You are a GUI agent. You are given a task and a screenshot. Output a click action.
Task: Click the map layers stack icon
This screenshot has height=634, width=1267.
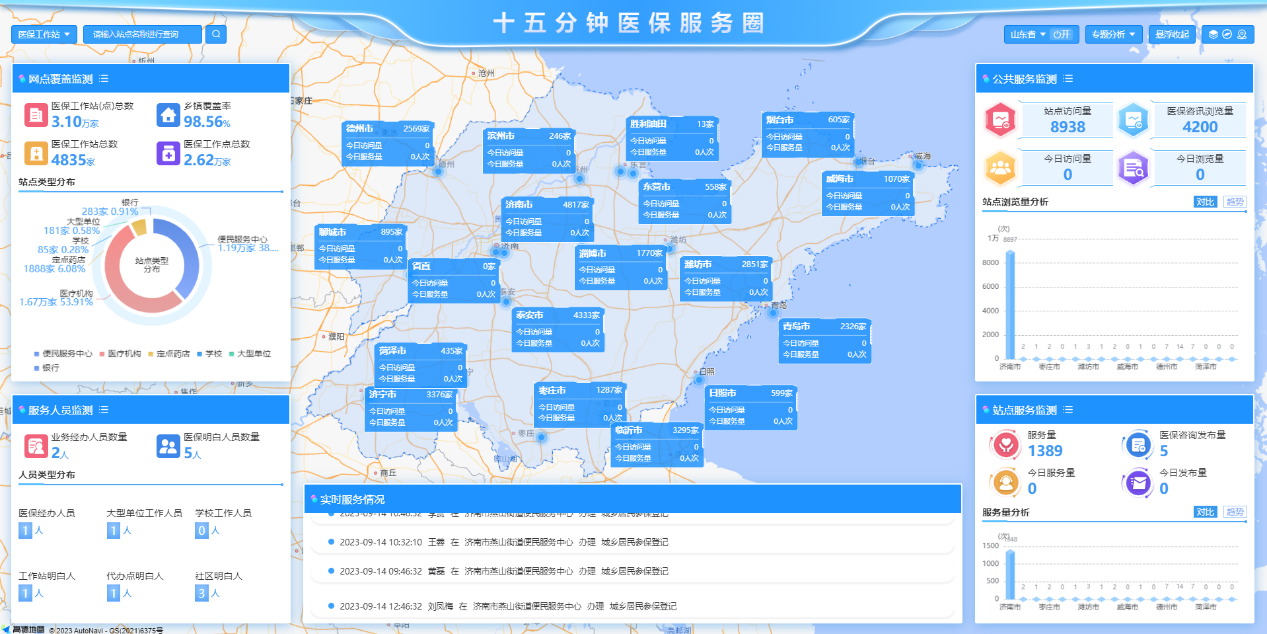(x=1213, y=34)
